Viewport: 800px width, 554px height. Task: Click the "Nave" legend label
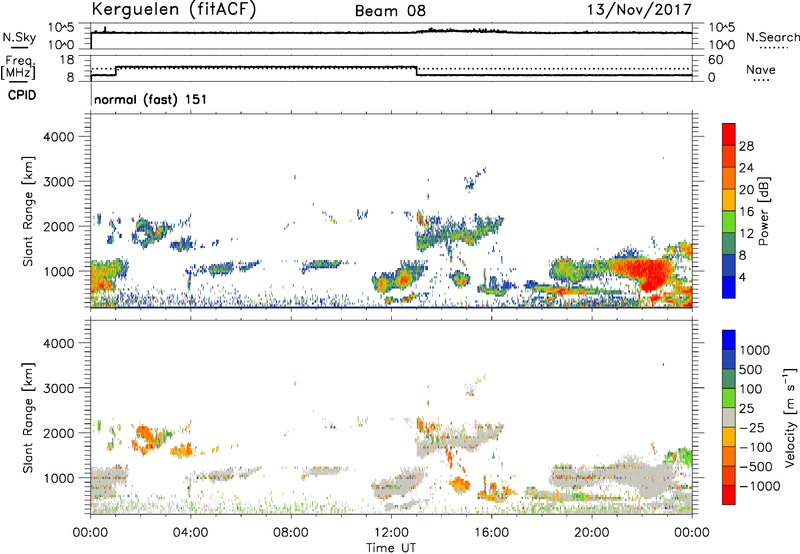pyautogui.click(x=761, y=69)
